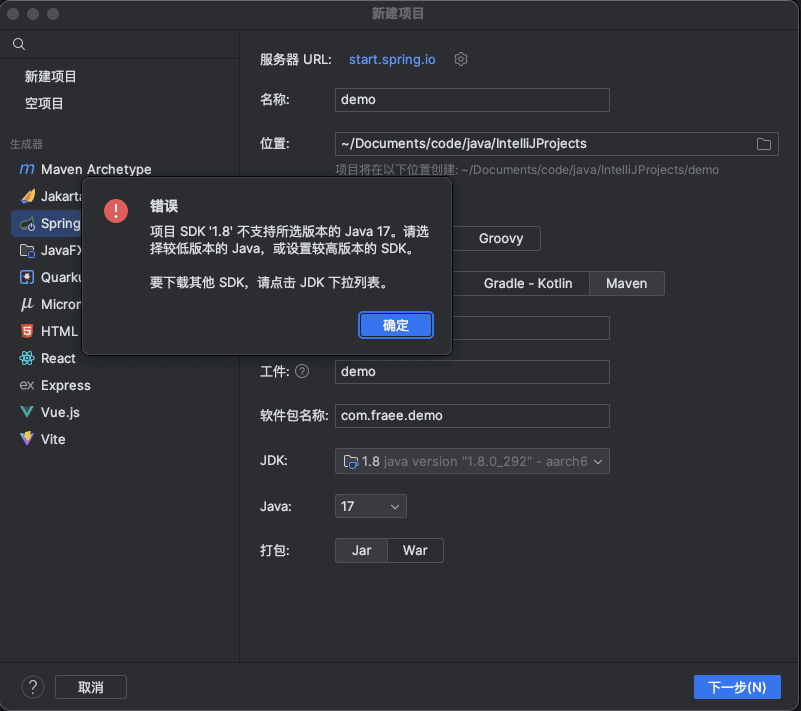801x711 pixels.
Task: Select New Project in sidebar
Action: pyautogui.click(x=51, y=77)
